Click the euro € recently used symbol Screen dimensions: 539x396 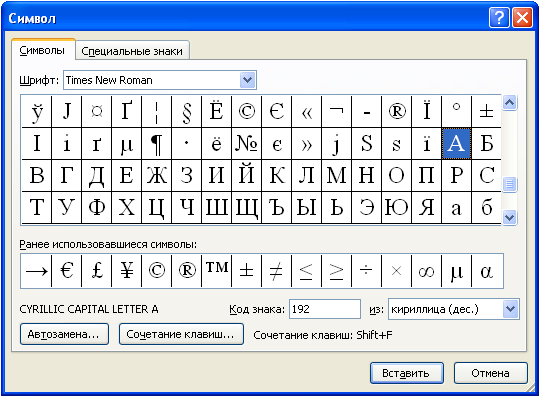point(67,271)
